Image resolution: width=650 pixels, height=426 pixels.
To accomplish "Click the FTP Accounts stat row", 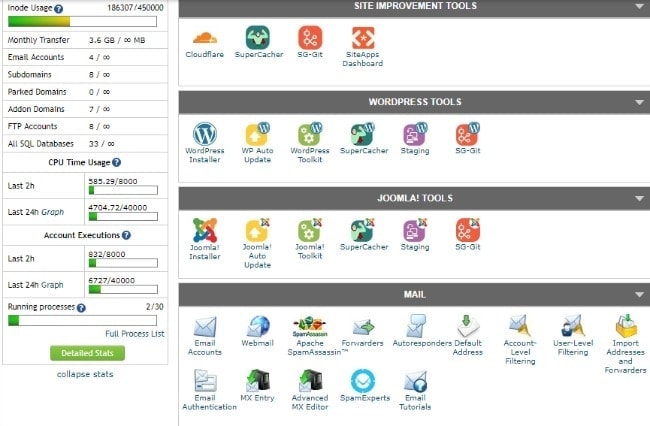I will coord(85,126).
